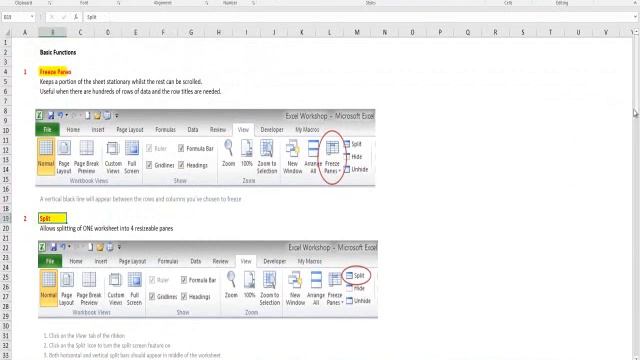Click Developer tab in circled-Freeze ribbon picture
The height and width of the screenshot is (360, 640).
click(x=272, y=130)
